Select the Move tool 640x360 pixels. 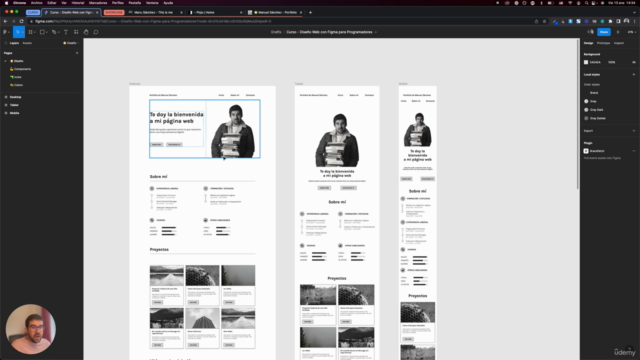[x=18, y=32]
